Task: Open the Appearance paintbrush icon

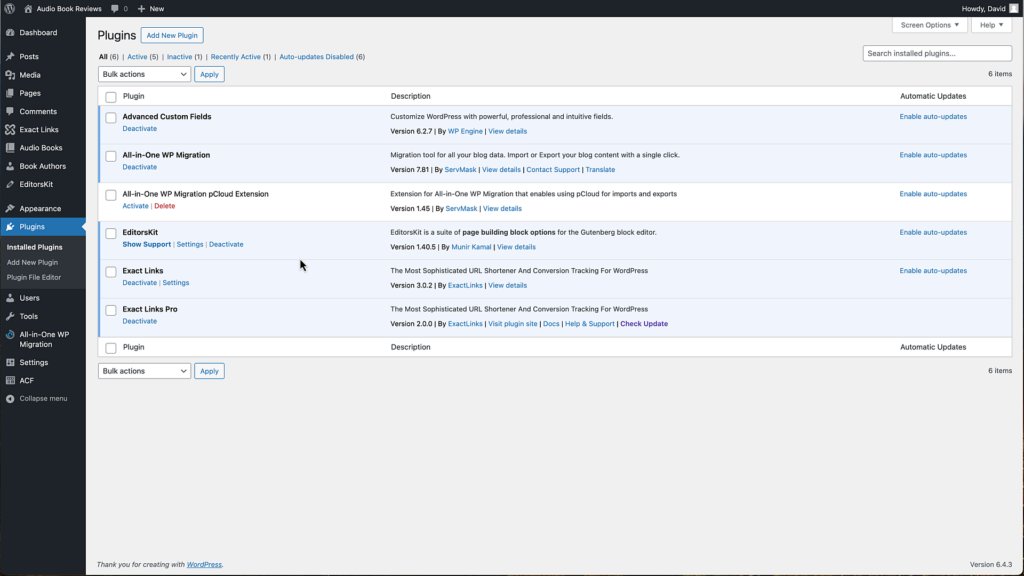Action: (10, 209)
